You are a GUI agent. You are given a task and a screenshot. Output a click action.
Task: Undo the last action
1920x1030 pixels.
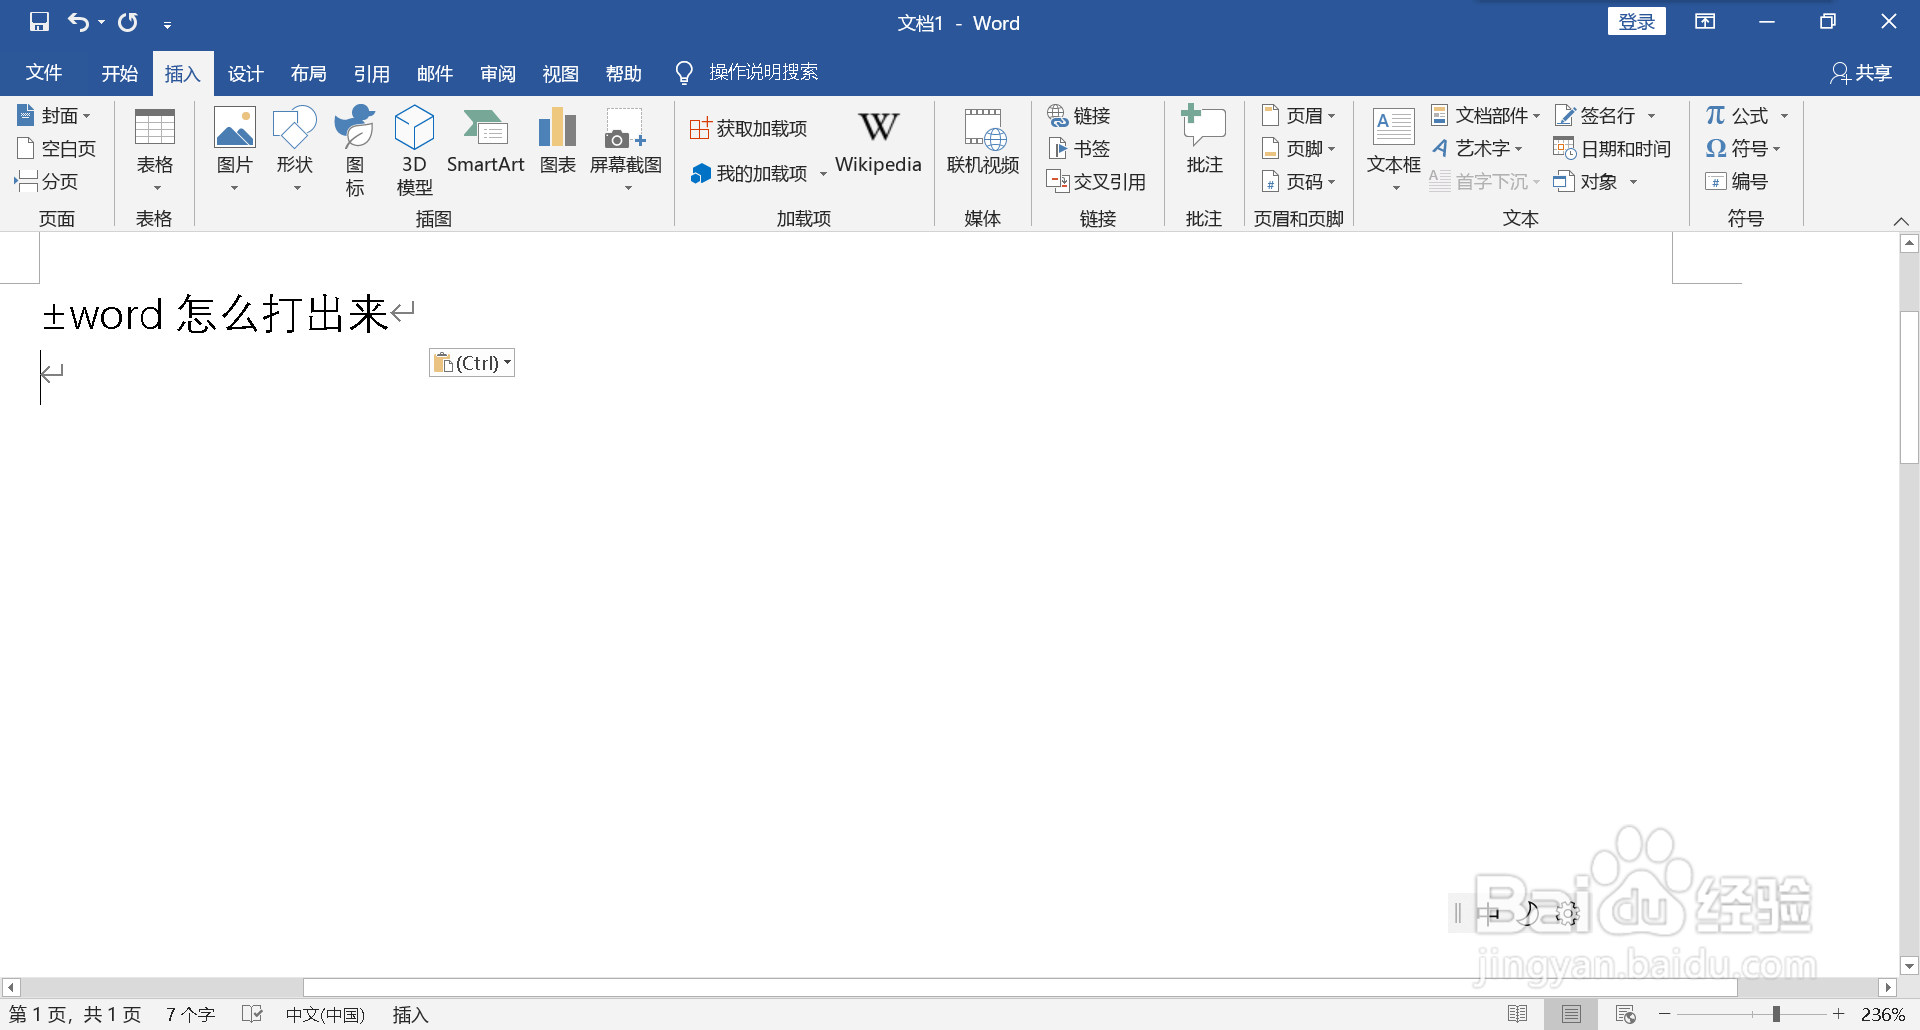coord(78,22)
